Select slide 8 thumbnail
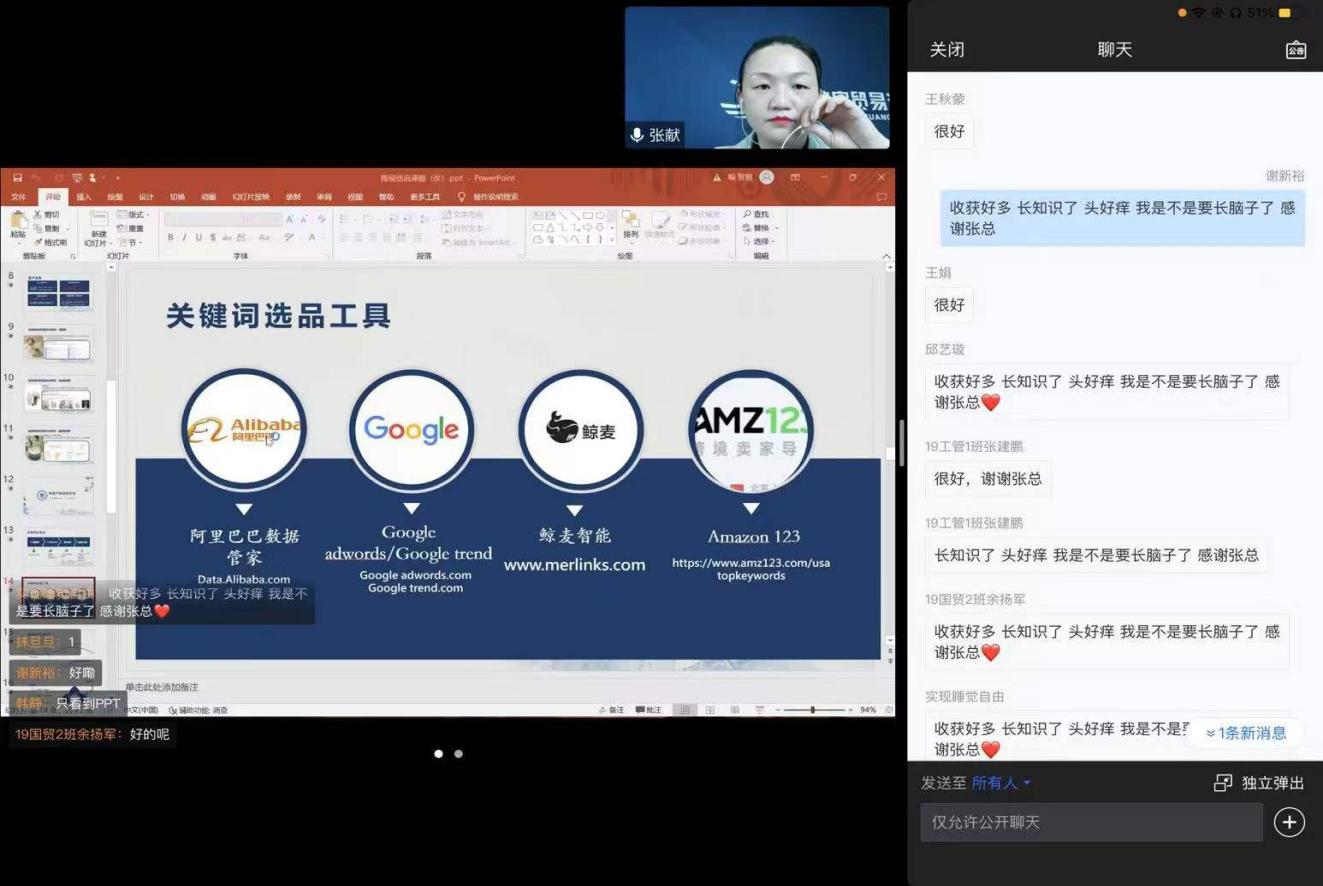Image resolution: width=1323 pixels, height=886 pixels. click(x=59, y=295)
